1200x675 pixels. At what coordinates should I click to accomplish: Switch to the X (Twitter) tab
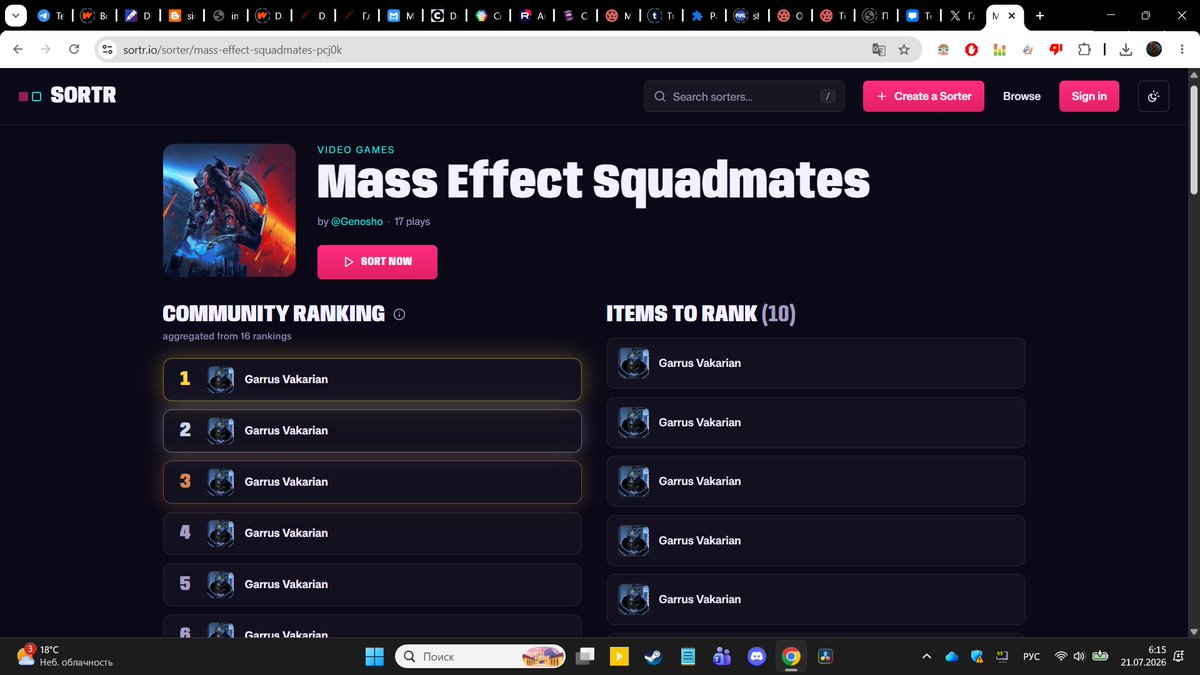tap(963, 16)
